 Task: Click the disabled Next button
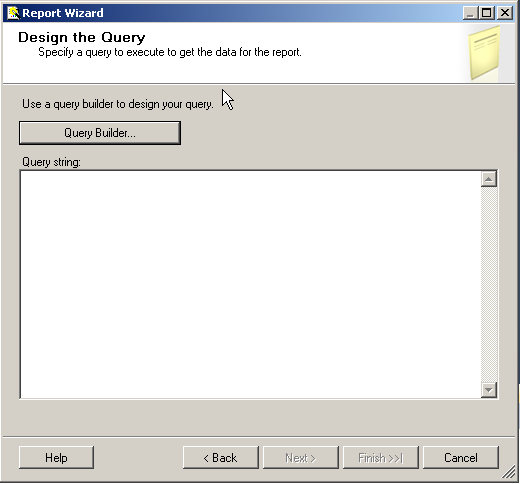[301, 458]
